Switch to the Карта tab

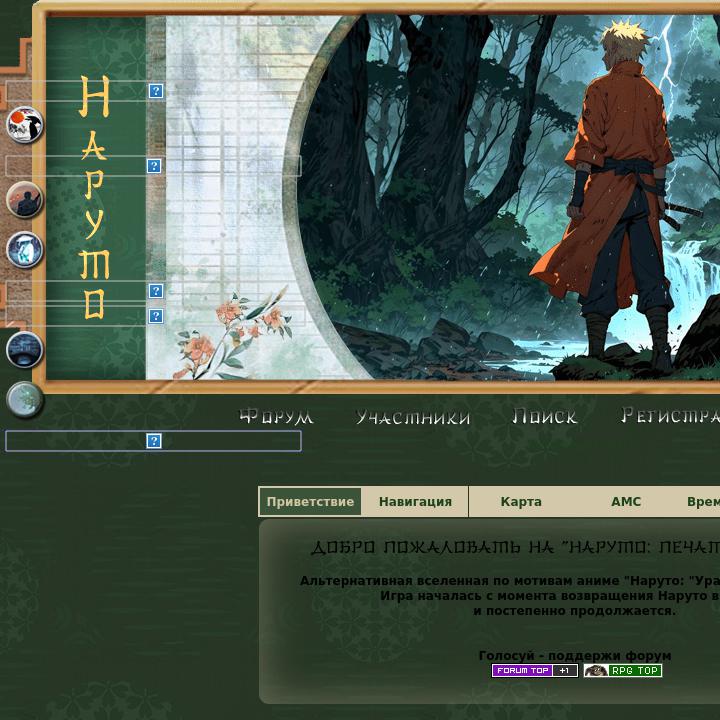(x=521, y=502)
